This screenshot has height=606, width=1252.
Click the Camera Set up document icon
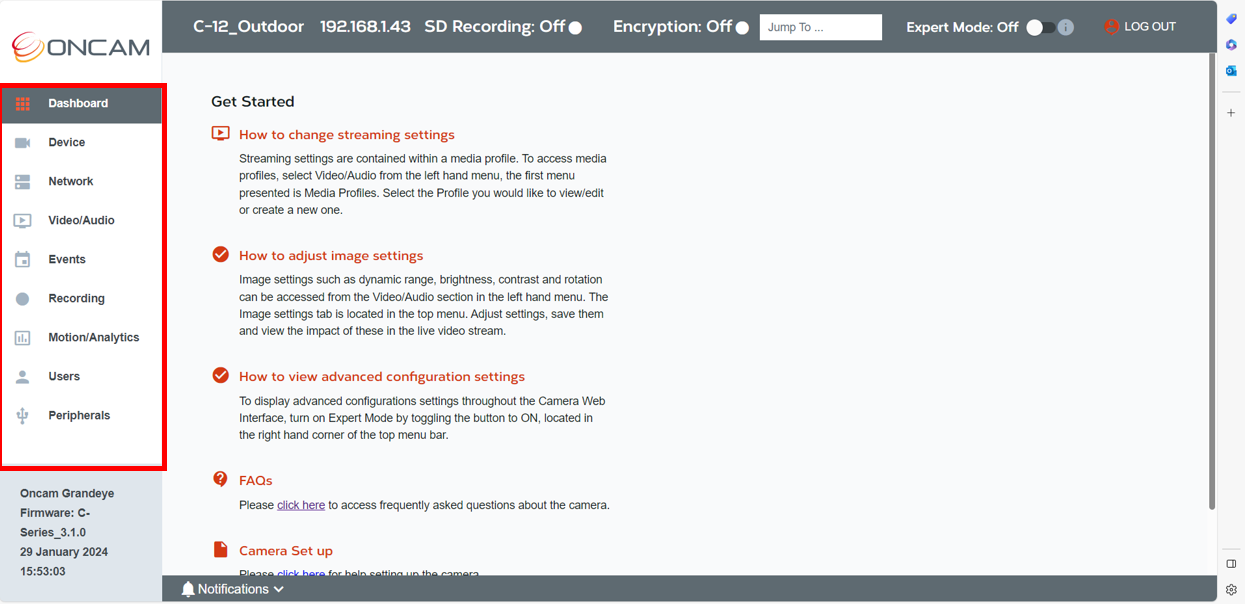point(221,550)
